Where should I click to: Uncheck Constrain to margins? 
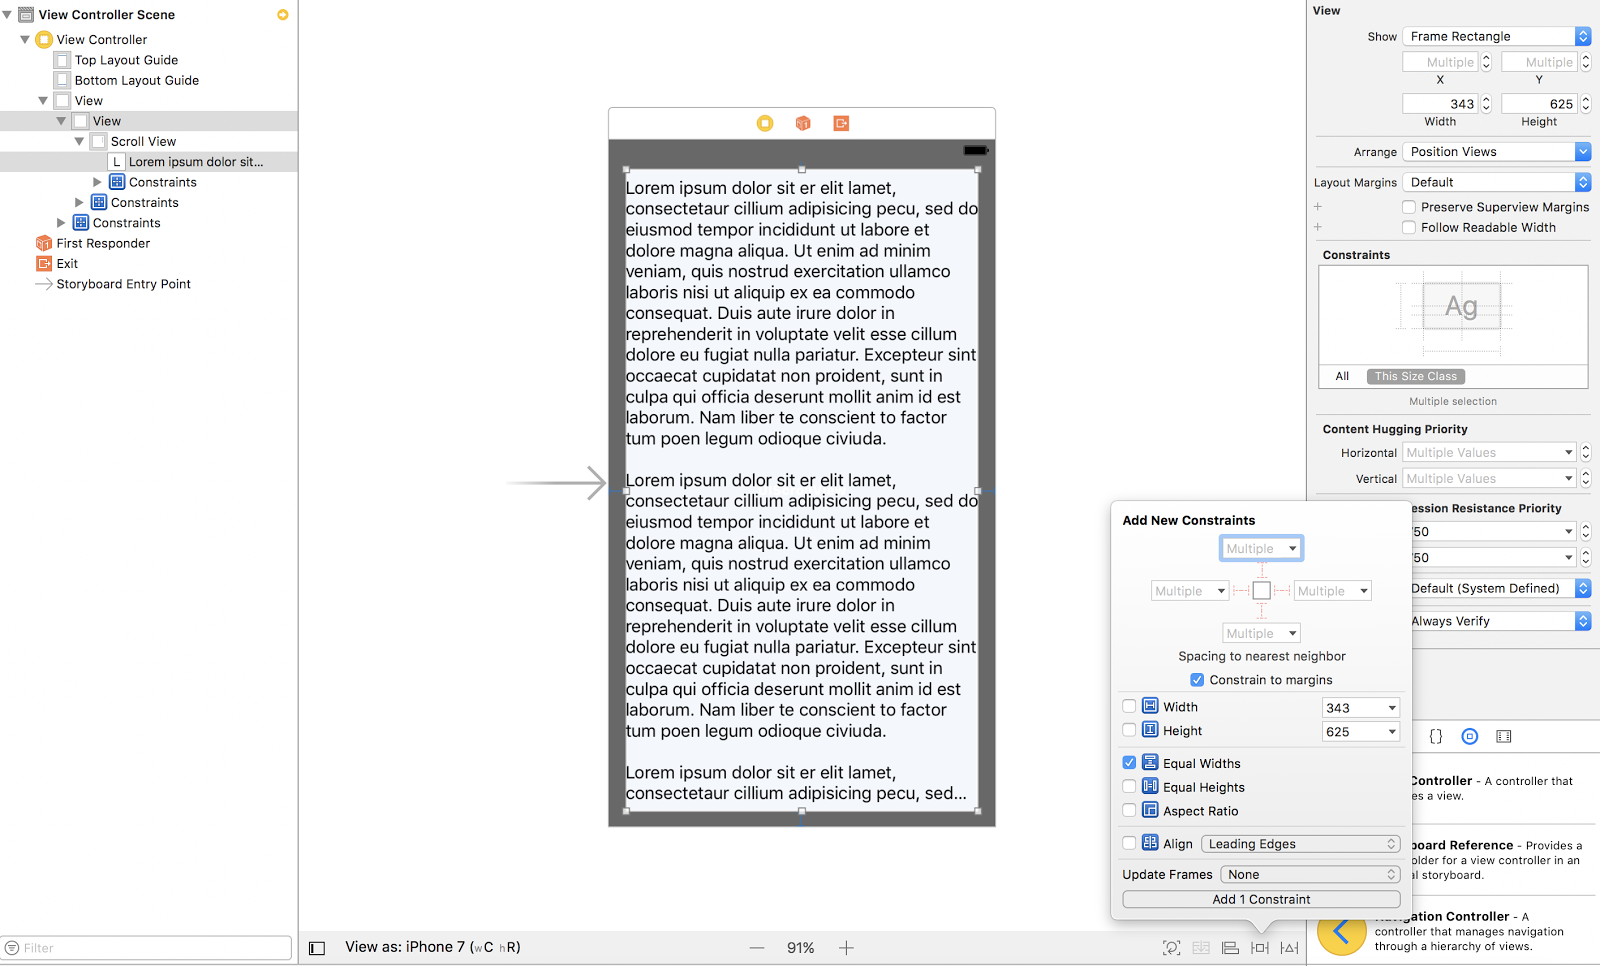click(x=1197, y=680)
